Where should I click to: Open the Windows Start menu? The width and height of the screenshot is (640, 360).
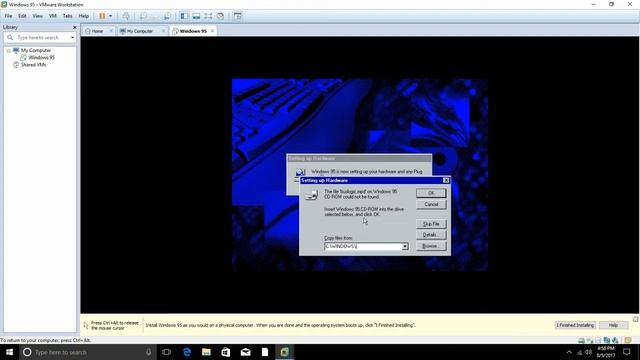pos(9,352)
